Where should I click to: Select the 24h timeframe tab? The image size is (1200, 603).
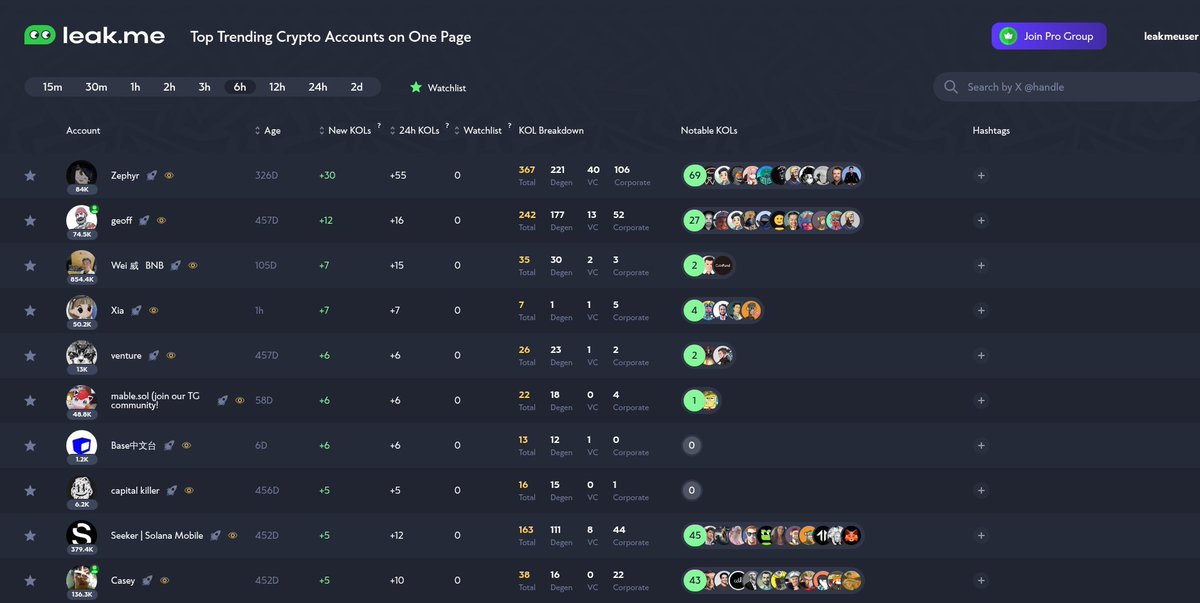[x=317, y=87]
